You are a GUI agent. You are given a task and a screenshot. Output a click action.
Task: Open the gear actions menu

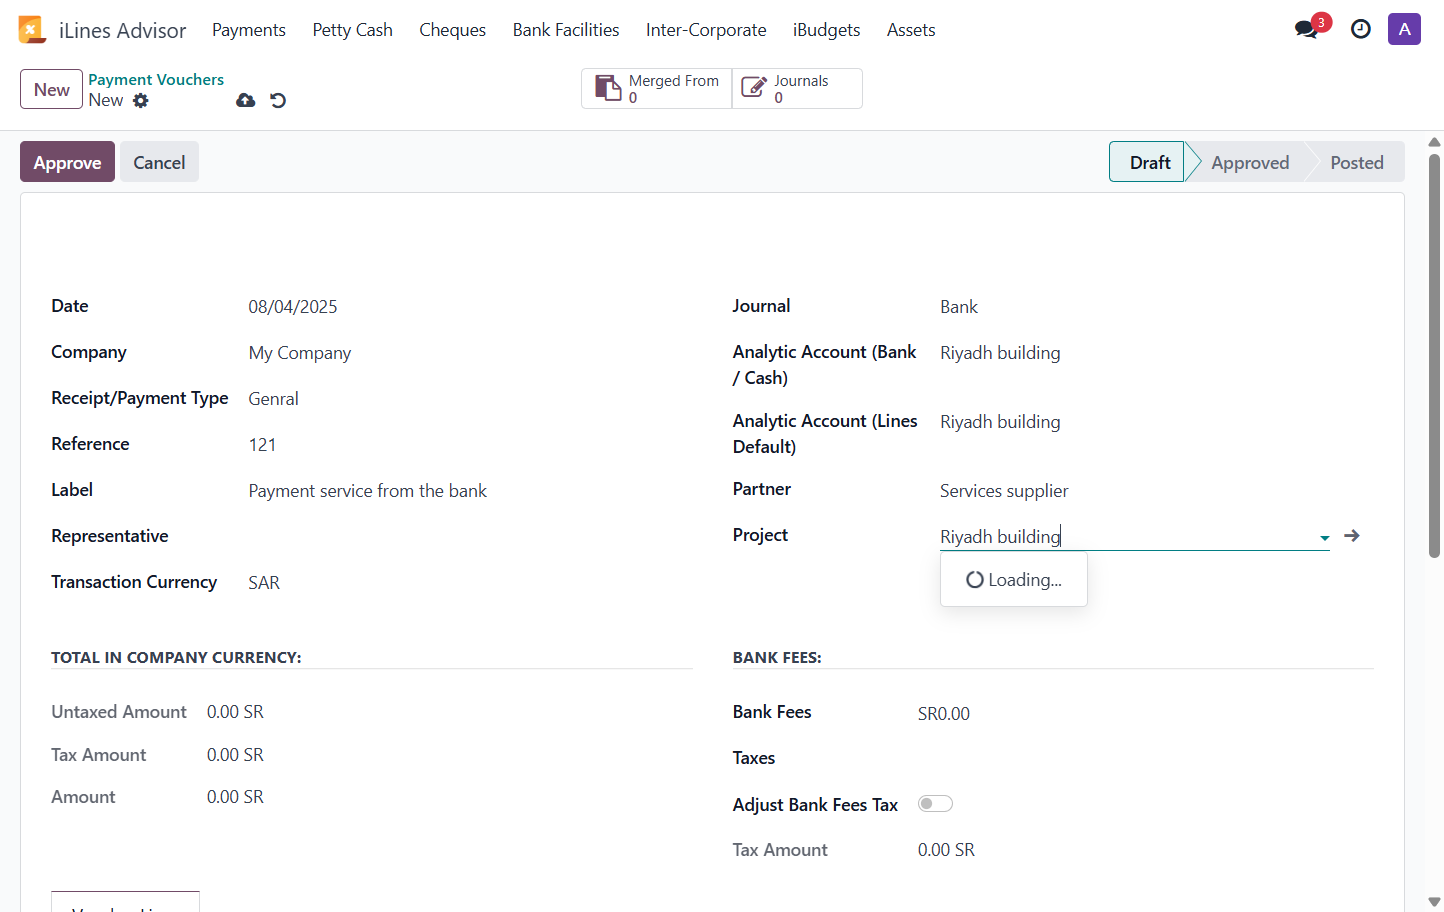[x=141, y=100]
